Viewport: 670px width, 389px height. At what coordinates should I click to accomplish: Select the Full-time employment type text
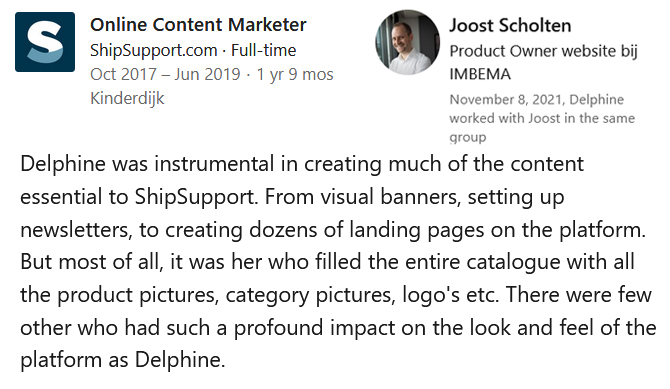[264, 50]
